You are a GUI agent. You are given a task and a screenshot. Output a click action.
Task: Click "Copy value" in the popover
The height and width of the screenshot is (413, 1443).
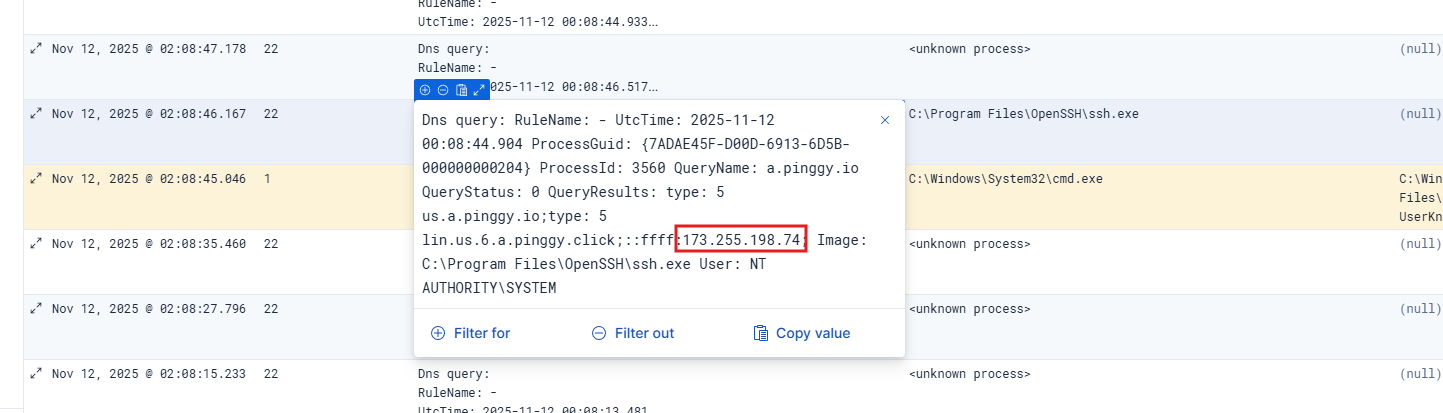coord(801,333)
